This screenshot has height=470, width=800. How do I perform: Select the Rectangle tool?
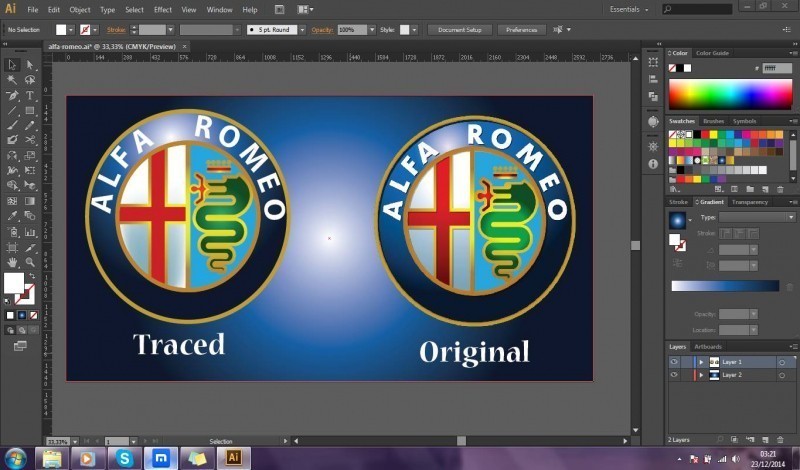click(30, 110)
